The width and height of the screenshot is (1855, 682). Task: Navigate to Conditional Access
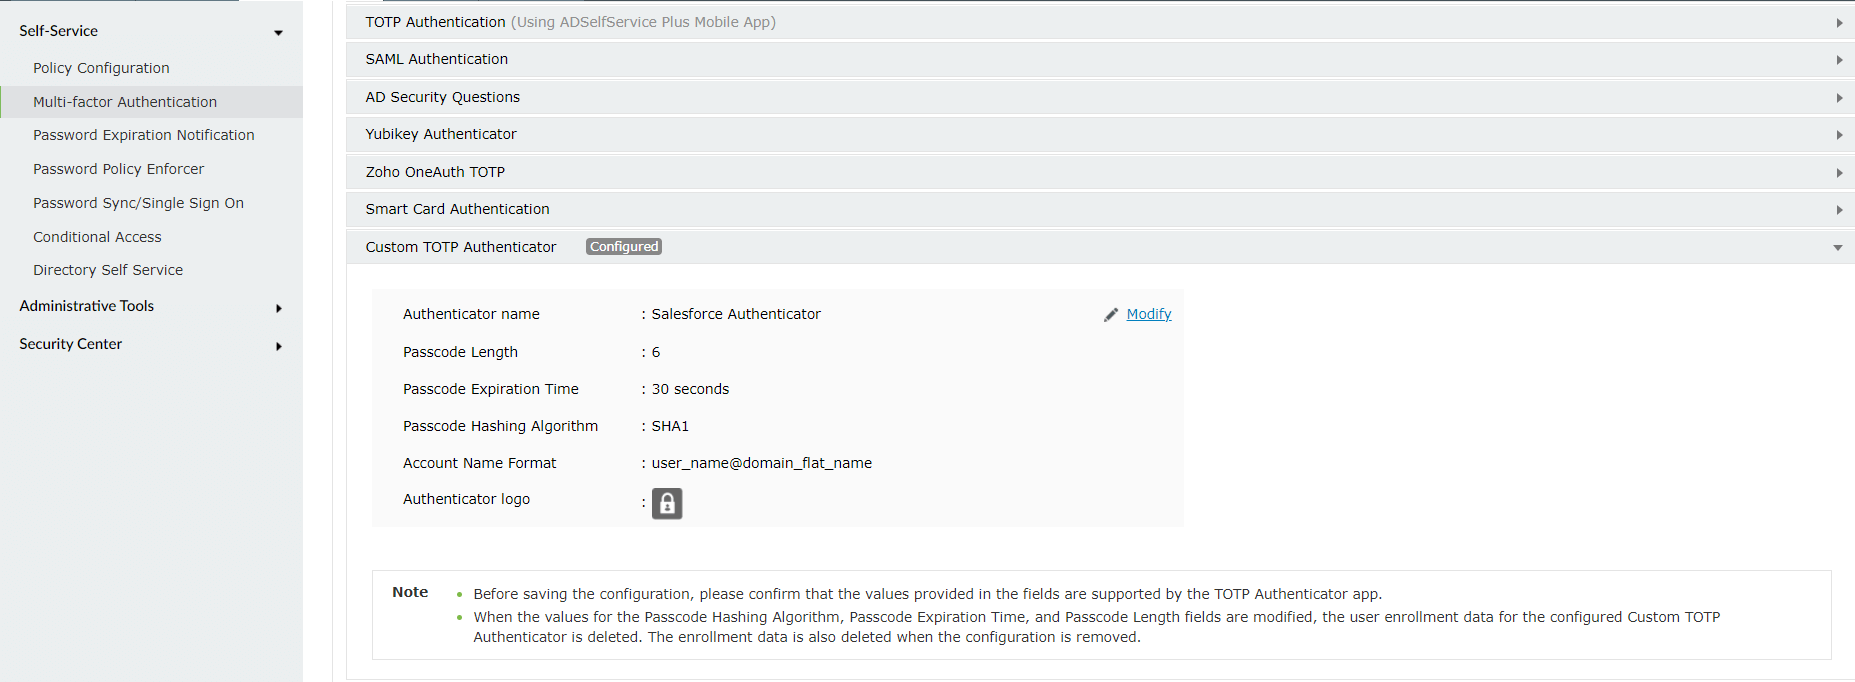pyautogui.click(x=97, y=237)
